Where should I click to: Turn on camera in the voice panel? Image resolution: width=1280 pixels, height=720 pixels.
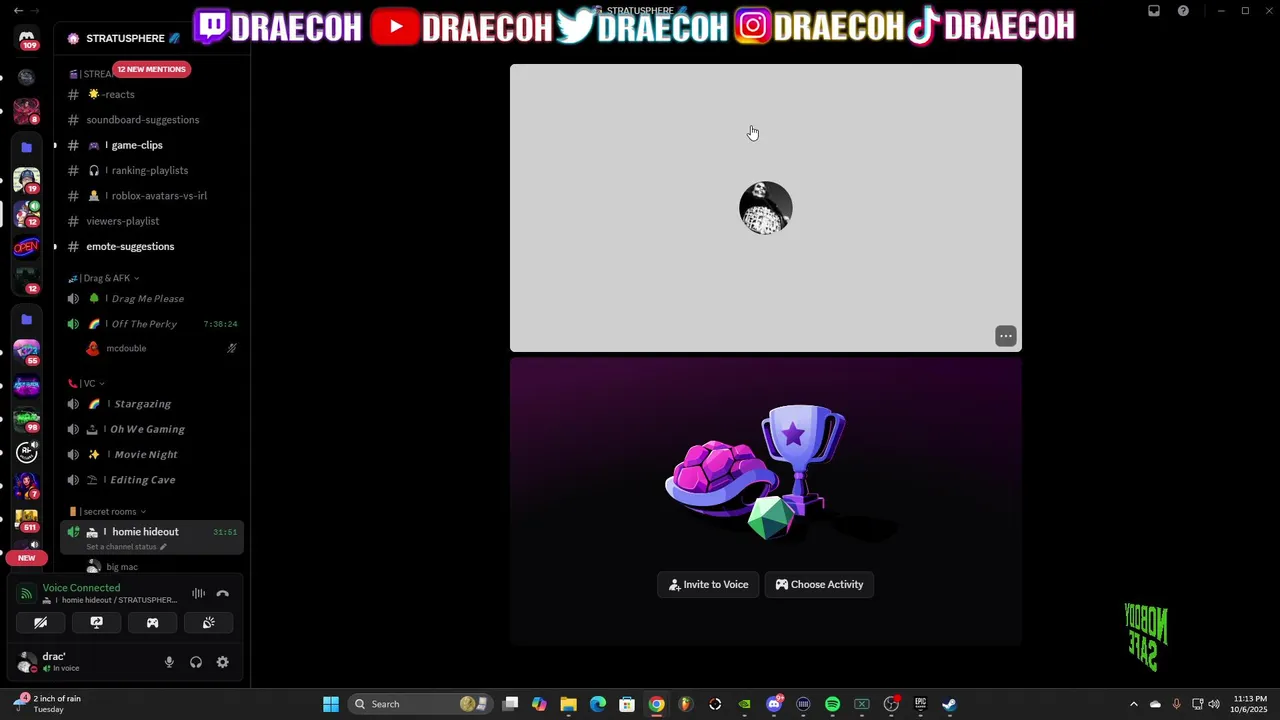(x=40, y=622)
